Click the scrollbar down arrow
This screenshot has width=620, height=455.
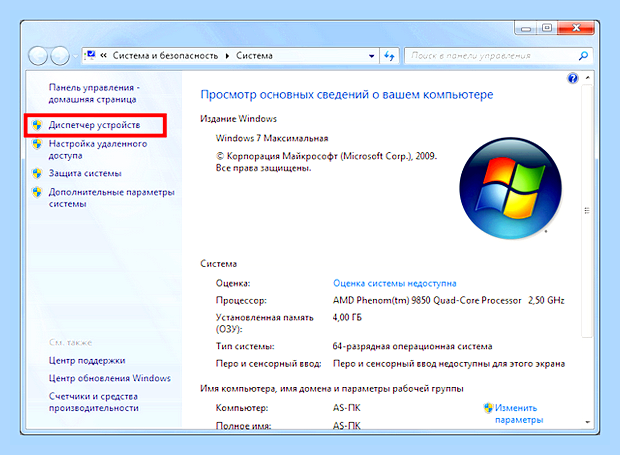click(x=588, y=422)
